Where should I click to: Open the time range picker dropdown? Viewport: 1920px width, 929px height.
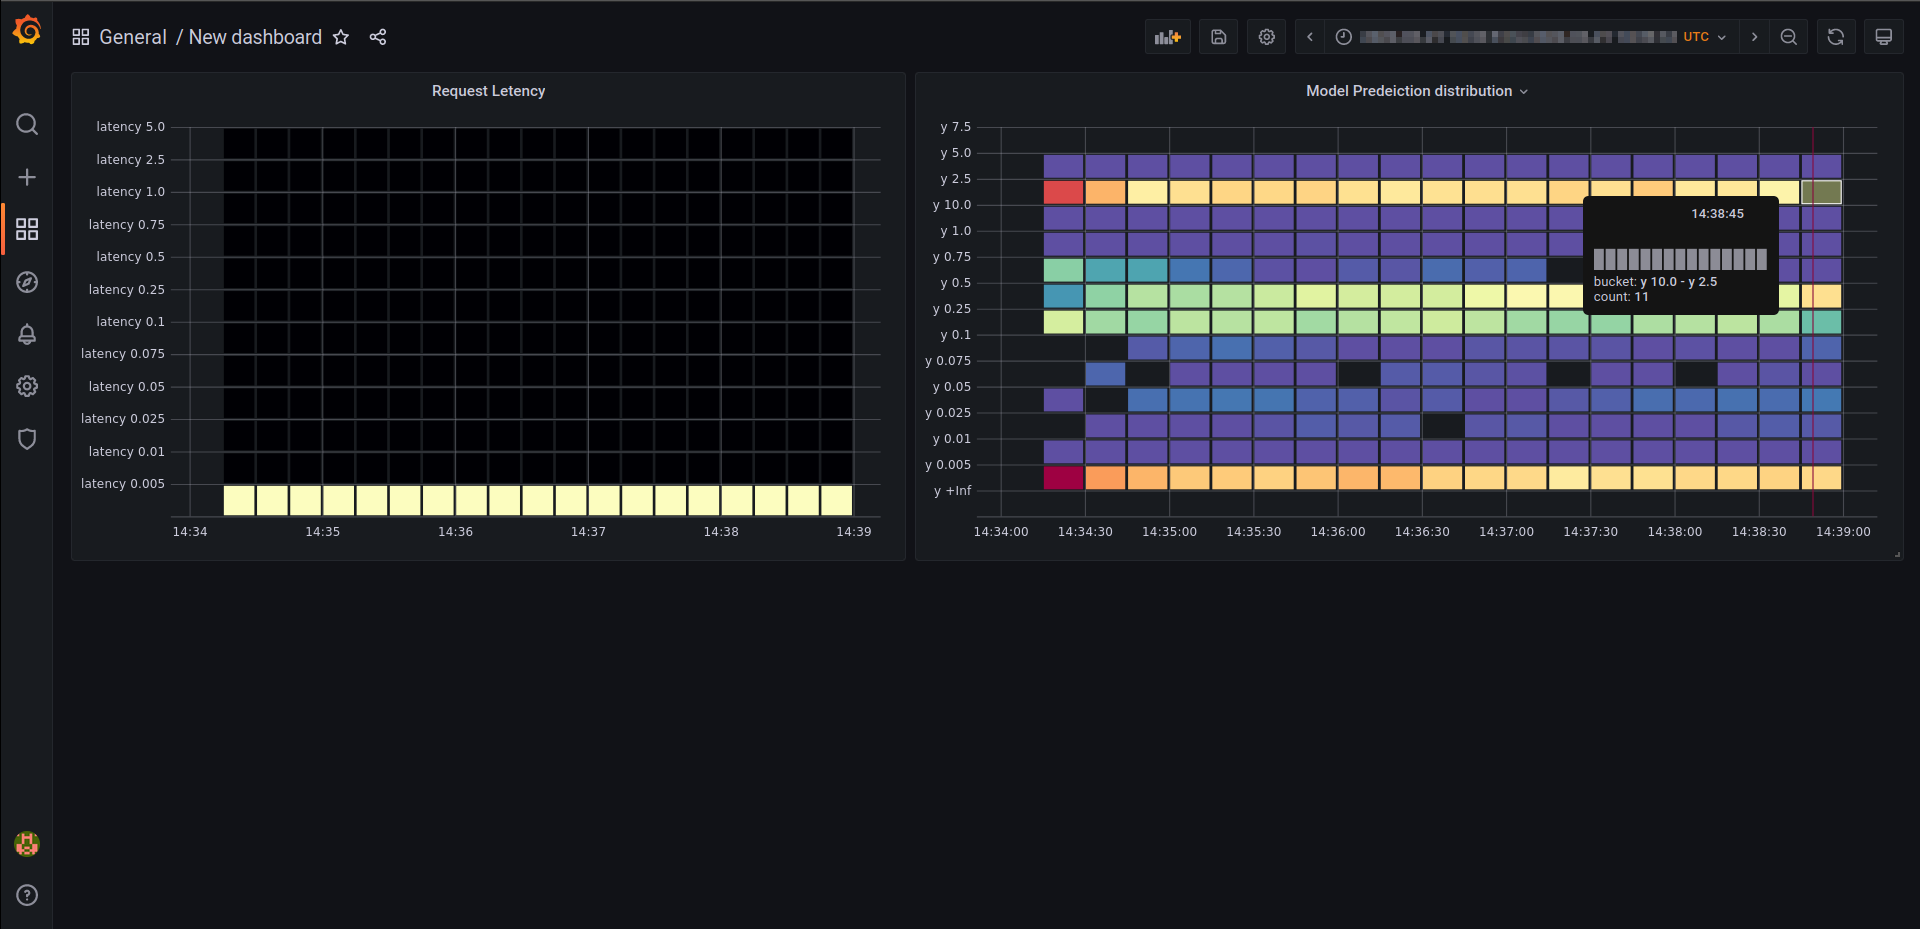pos(1530,37)
